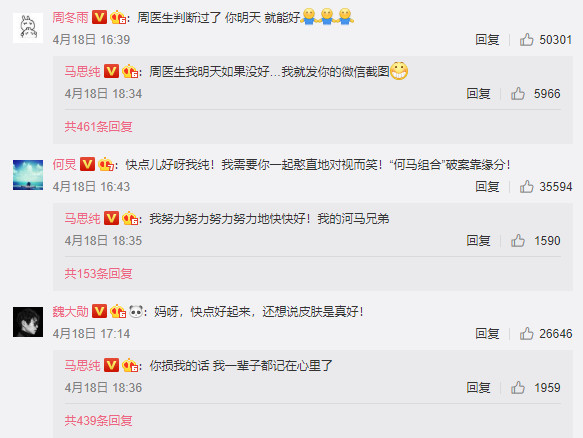Screen dimensions: 583x438
Task: Like 马思纯's reply with 1959 likes
Action: 518,388
